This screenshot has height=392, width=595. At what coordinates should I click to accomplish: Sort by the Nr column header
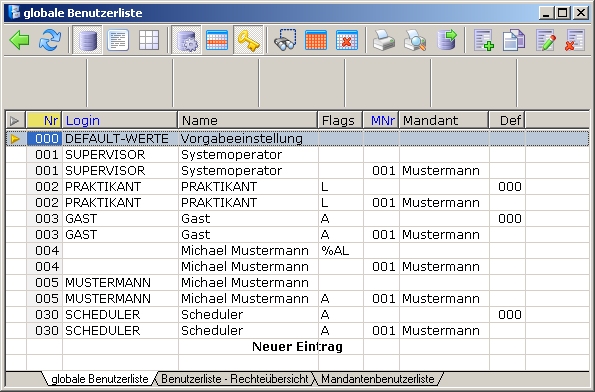point(44,121)
